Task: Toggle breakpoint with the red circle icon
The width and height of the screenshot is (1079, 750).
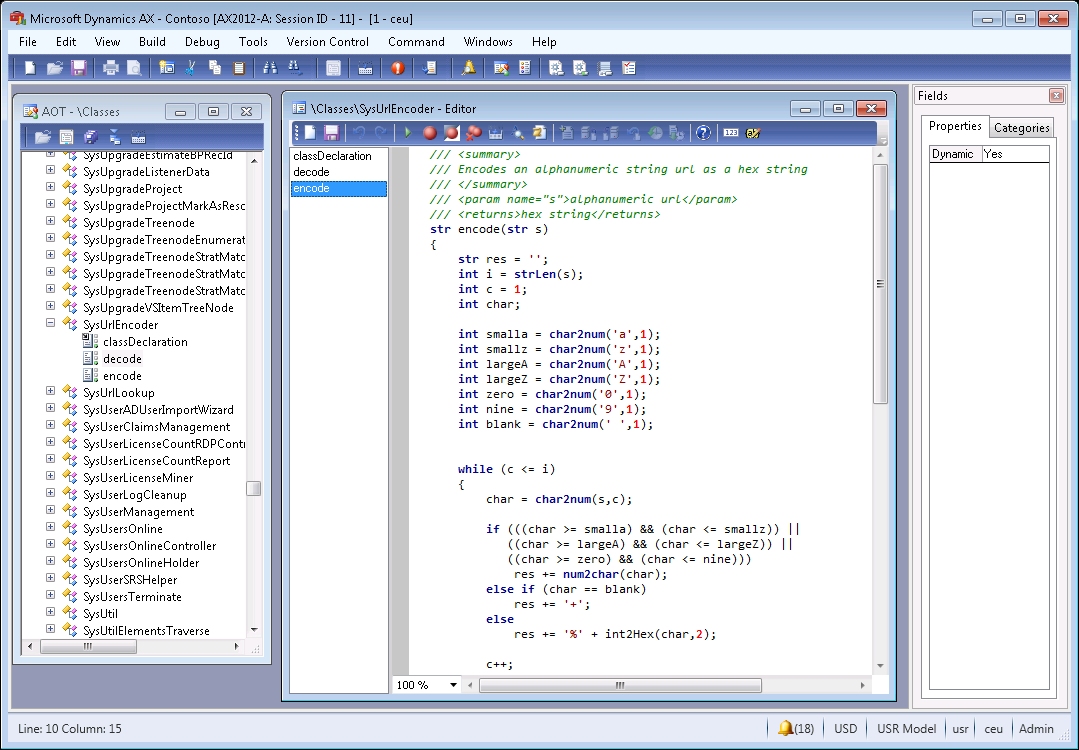Action: (429, 133)
